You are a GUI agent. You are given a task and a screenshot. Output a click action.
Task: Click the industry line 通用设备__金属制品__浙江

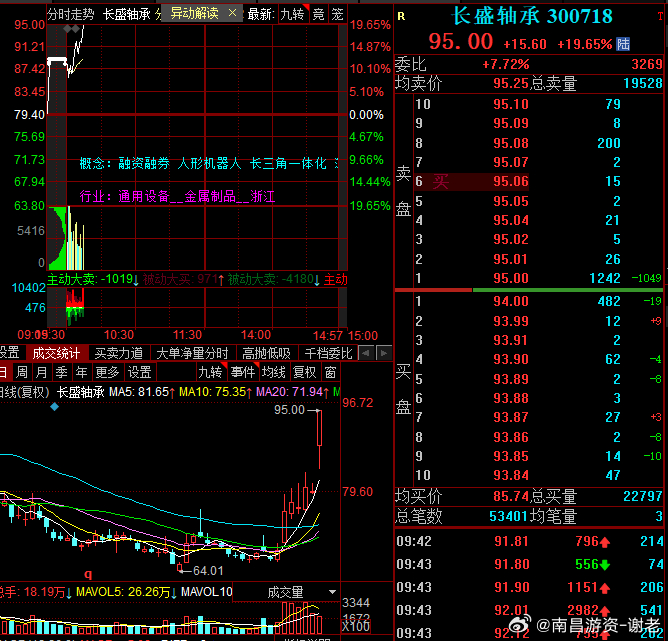tap(177, 196)
